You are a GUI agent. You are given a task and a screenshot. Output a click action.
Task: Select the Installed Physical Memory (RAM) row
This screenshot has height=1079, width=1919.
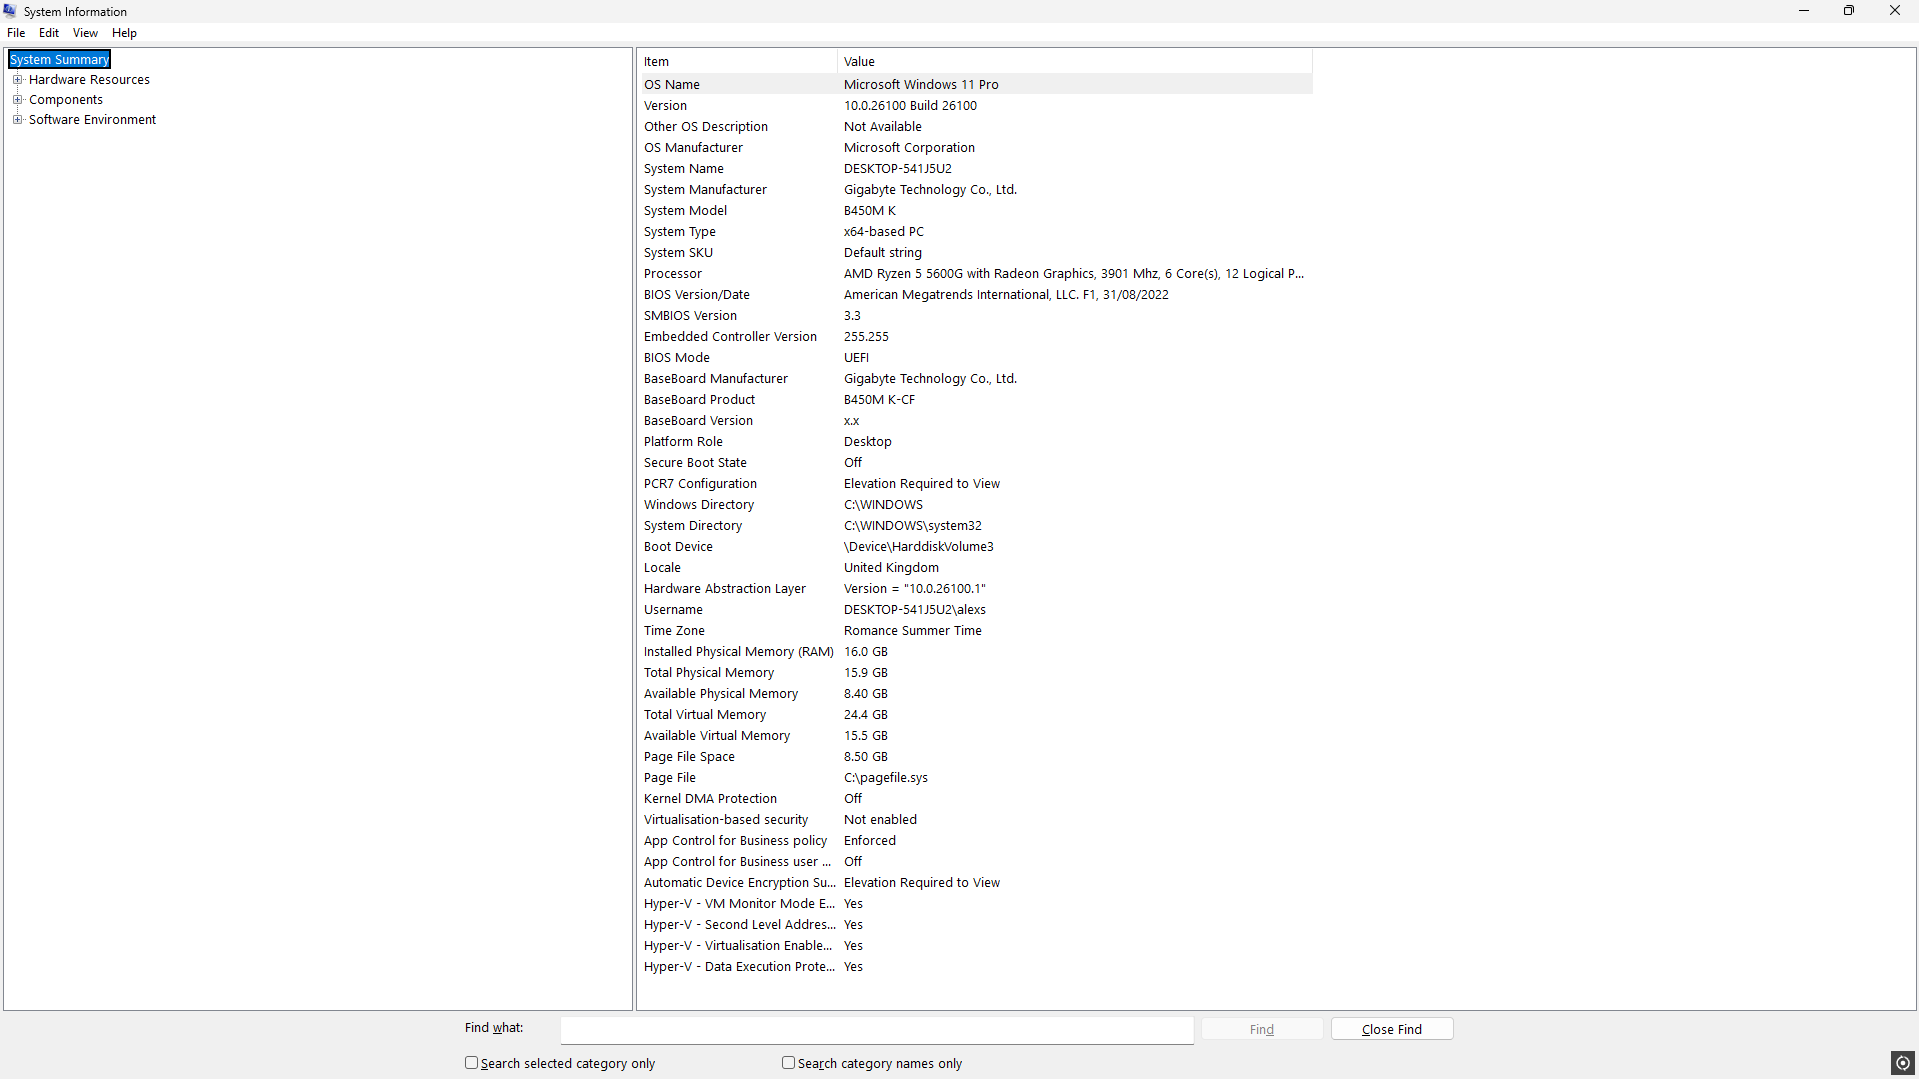(976, 652)
